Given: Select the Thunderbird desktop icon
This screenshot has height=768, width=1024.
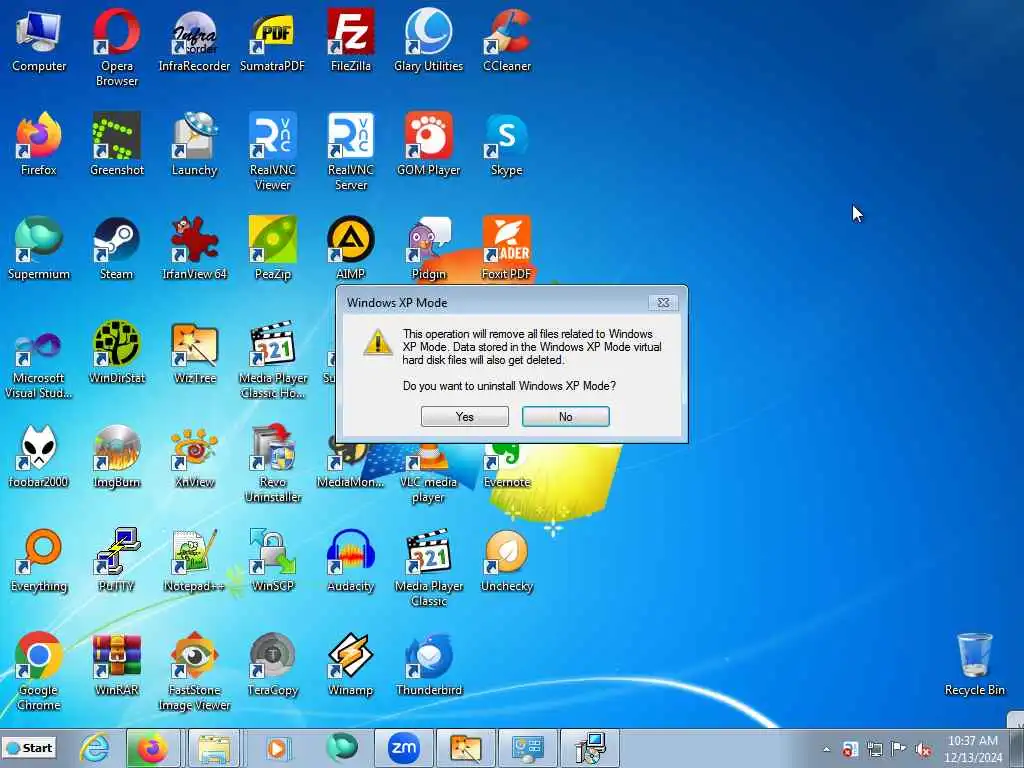Looking at the screenshot, I should point(428,664).
